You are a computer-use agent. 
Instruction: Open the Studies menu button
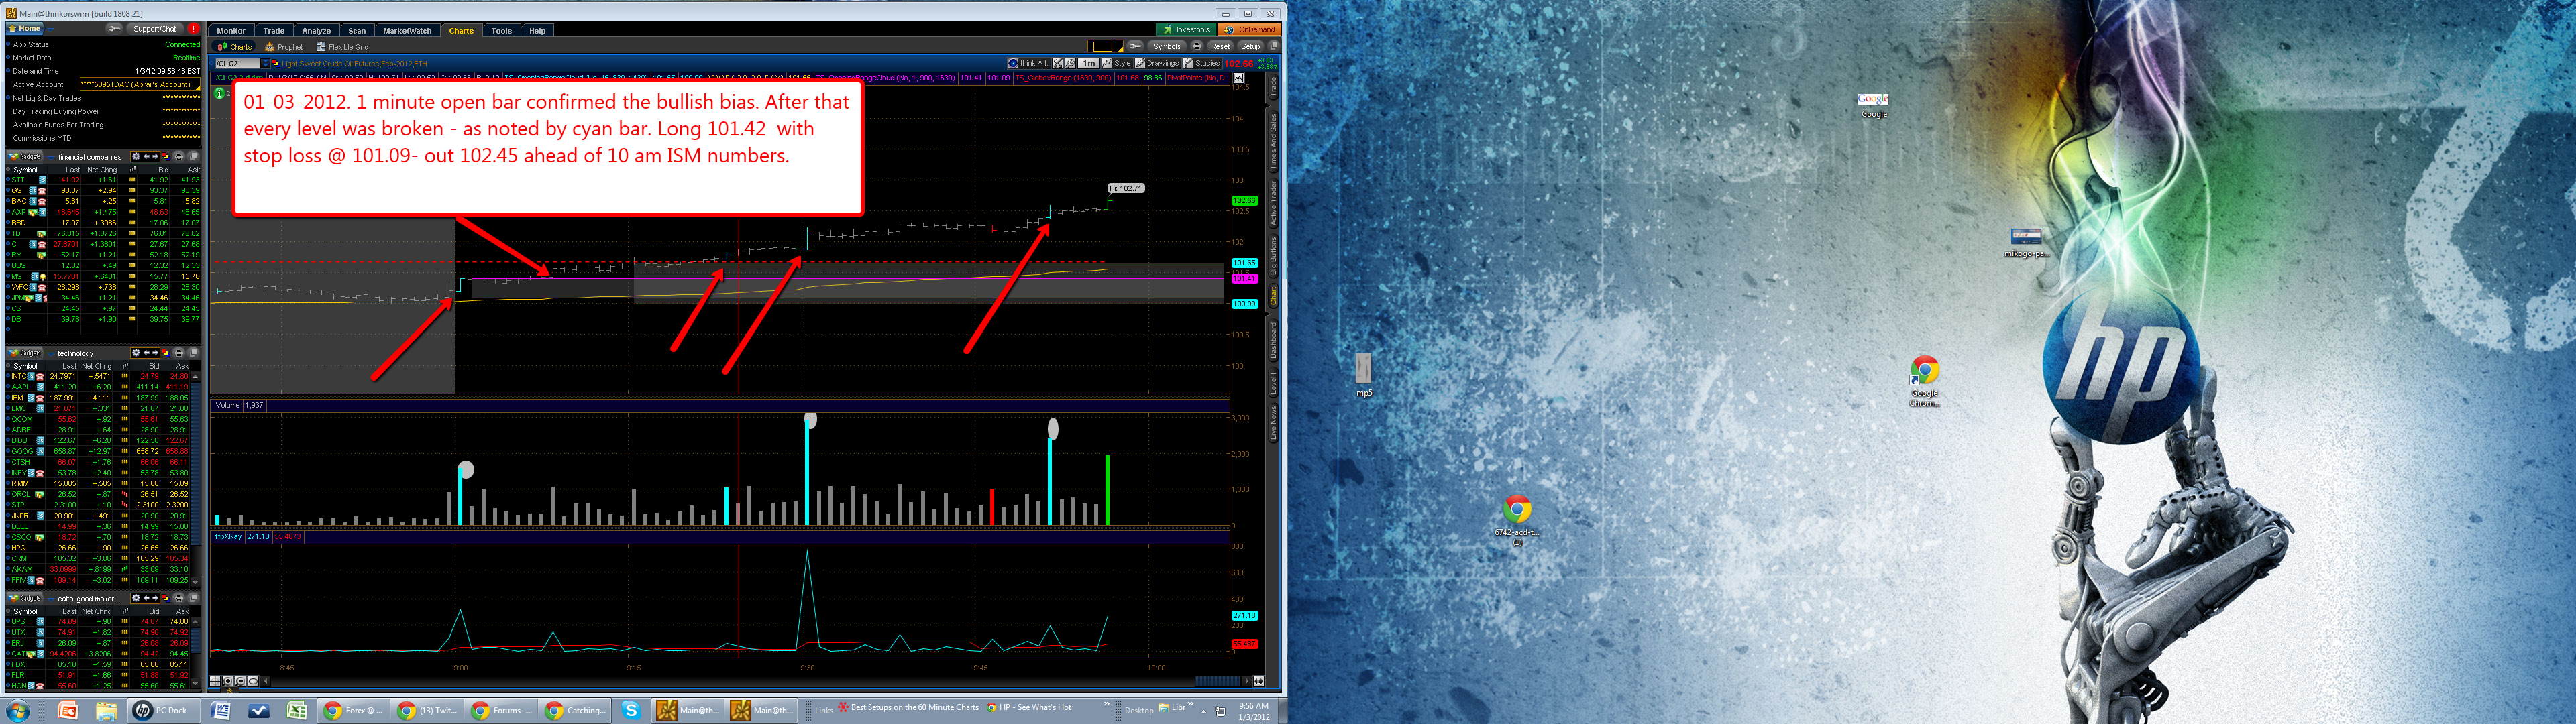(x=1202, y=63)
